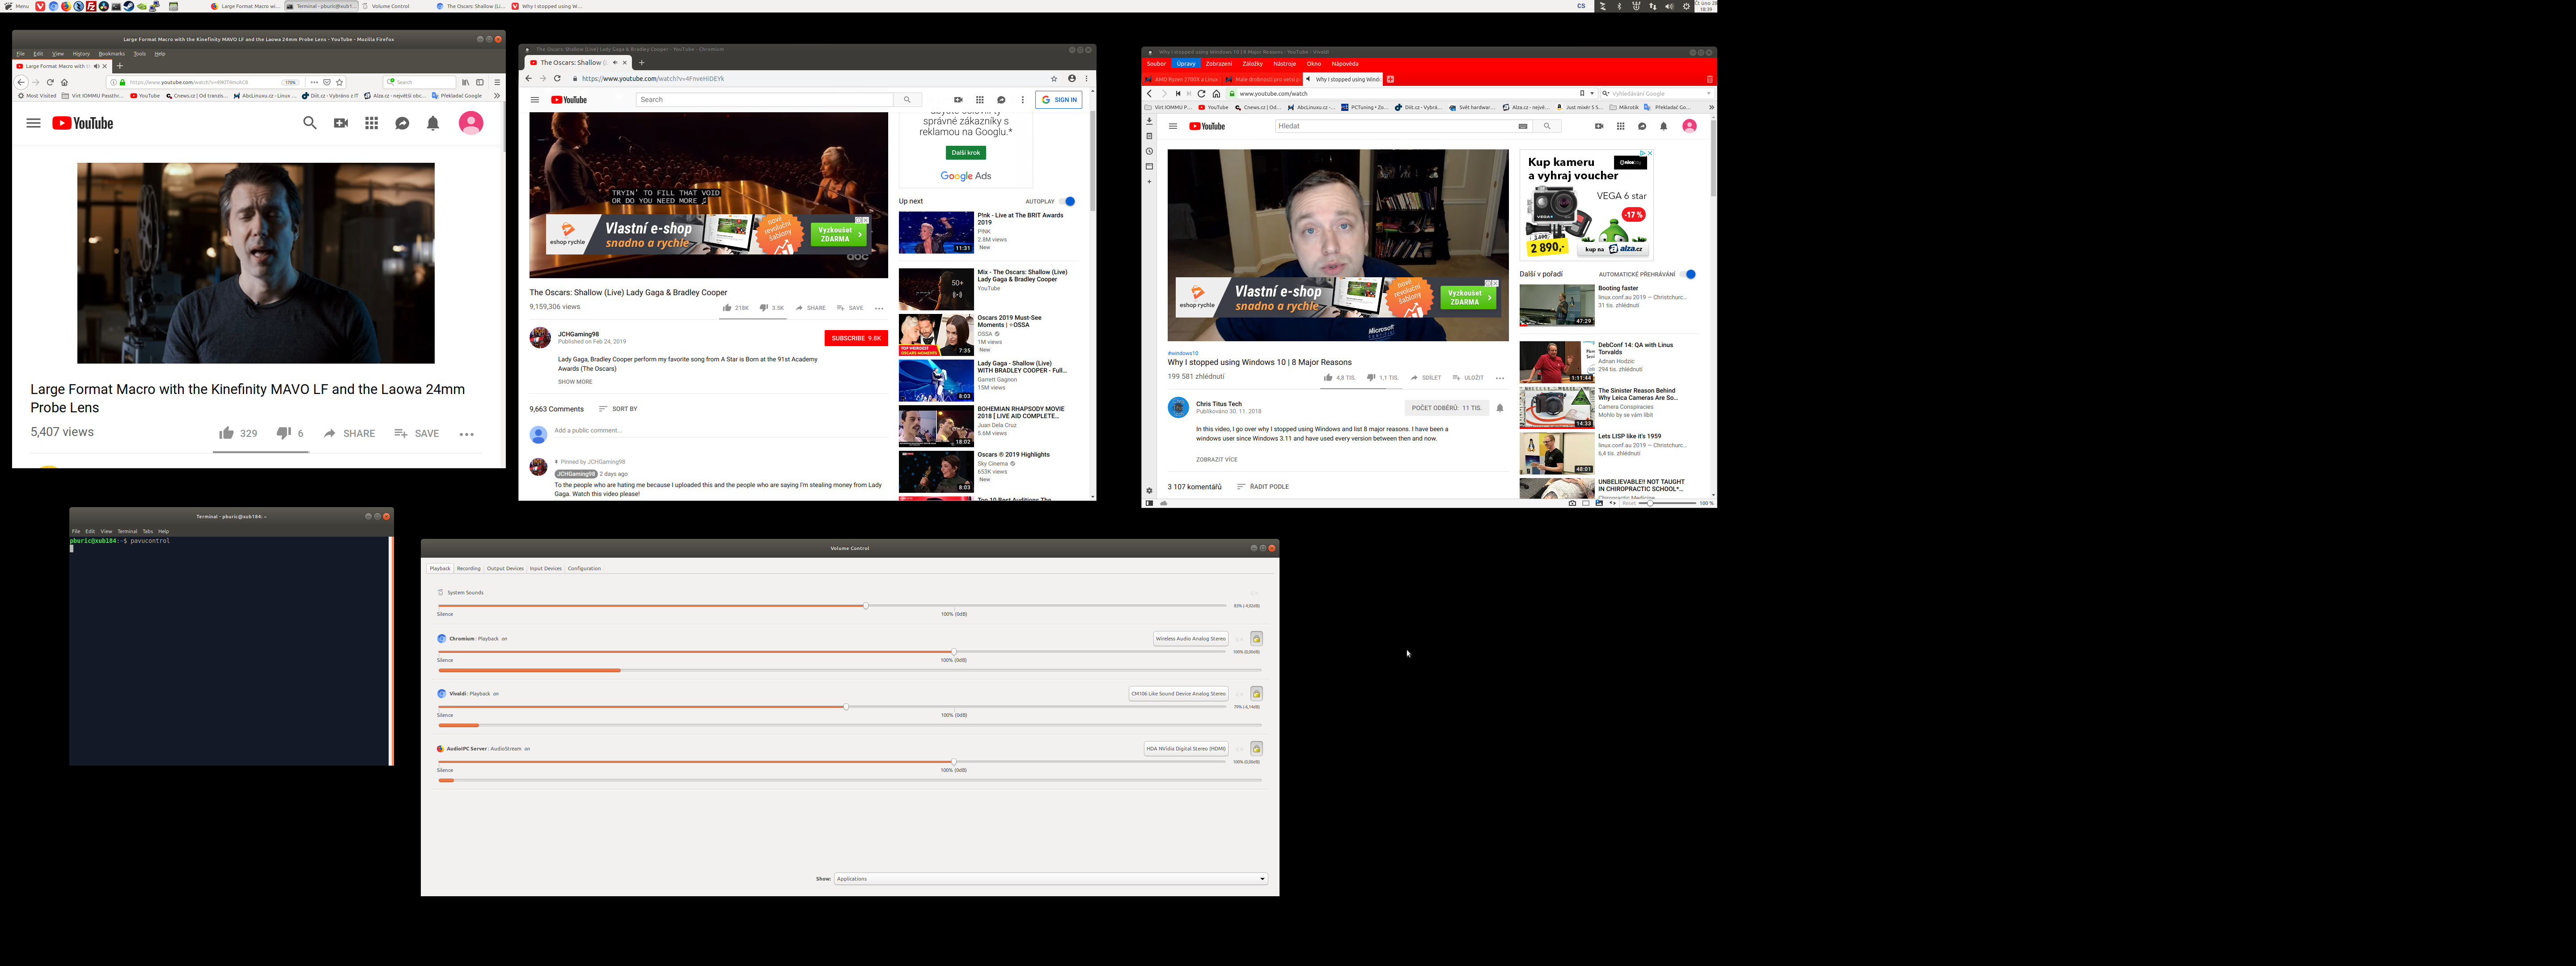2576x966 pixels.
Task: Switch to Recording tab in Volume Control
Action: click(469, 568)
